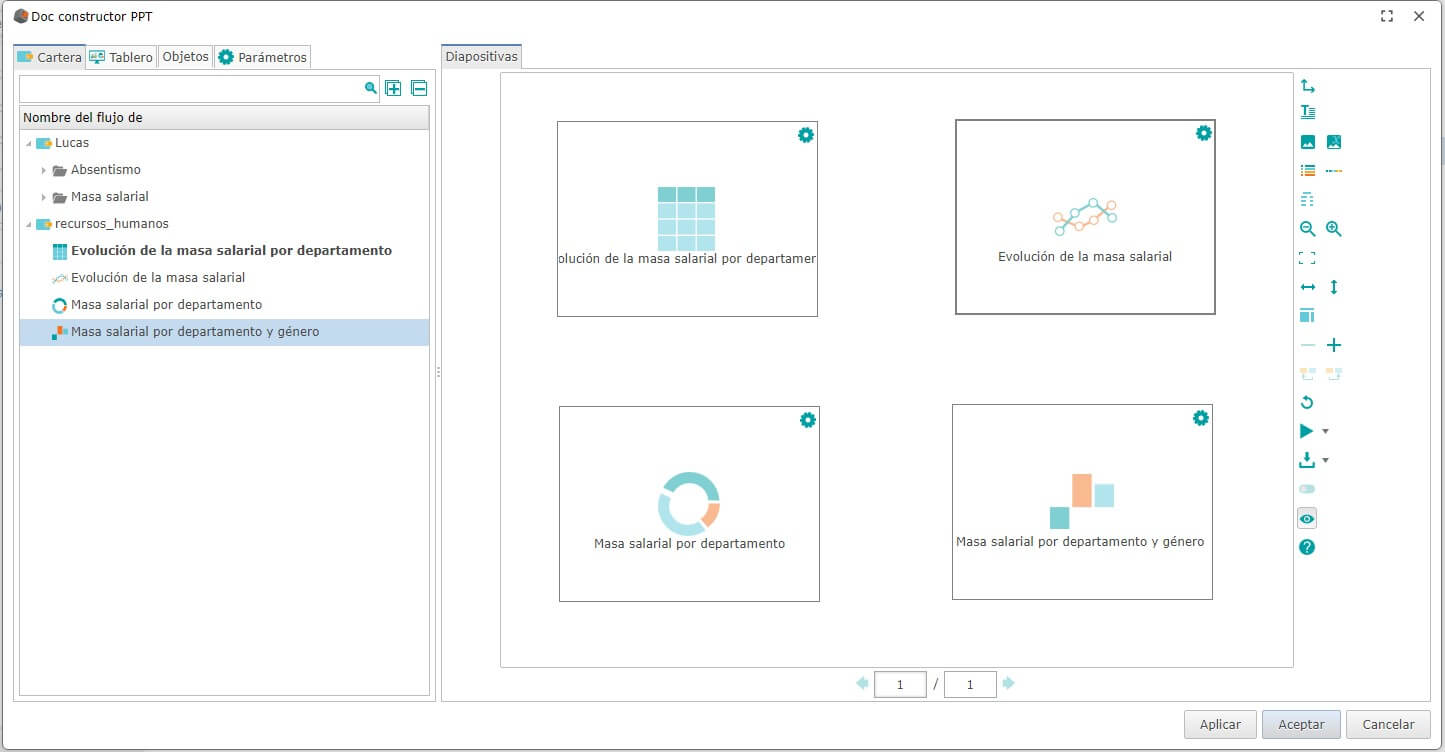Open the dropdown arrow beside the play icon

[x=1325, y=432]
